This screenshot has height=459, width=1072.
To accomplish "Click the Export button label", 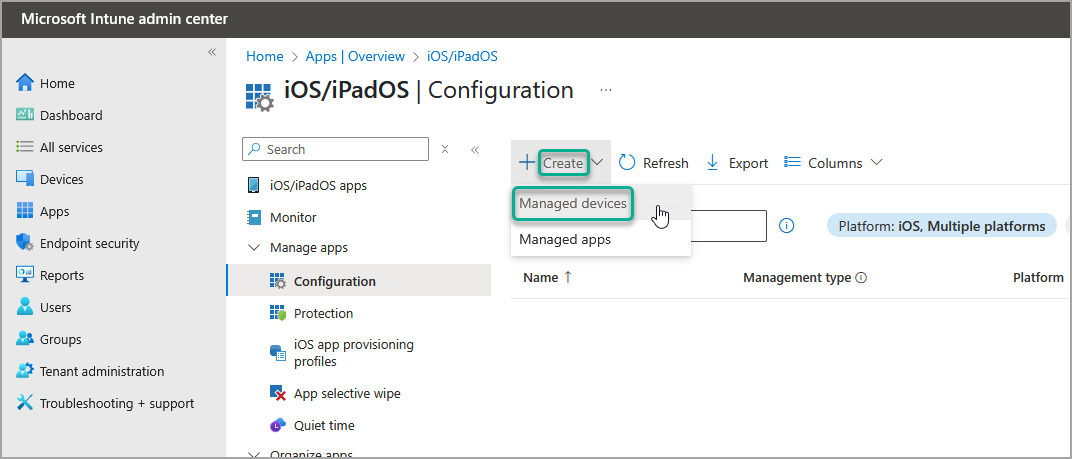I will [749, 163].
